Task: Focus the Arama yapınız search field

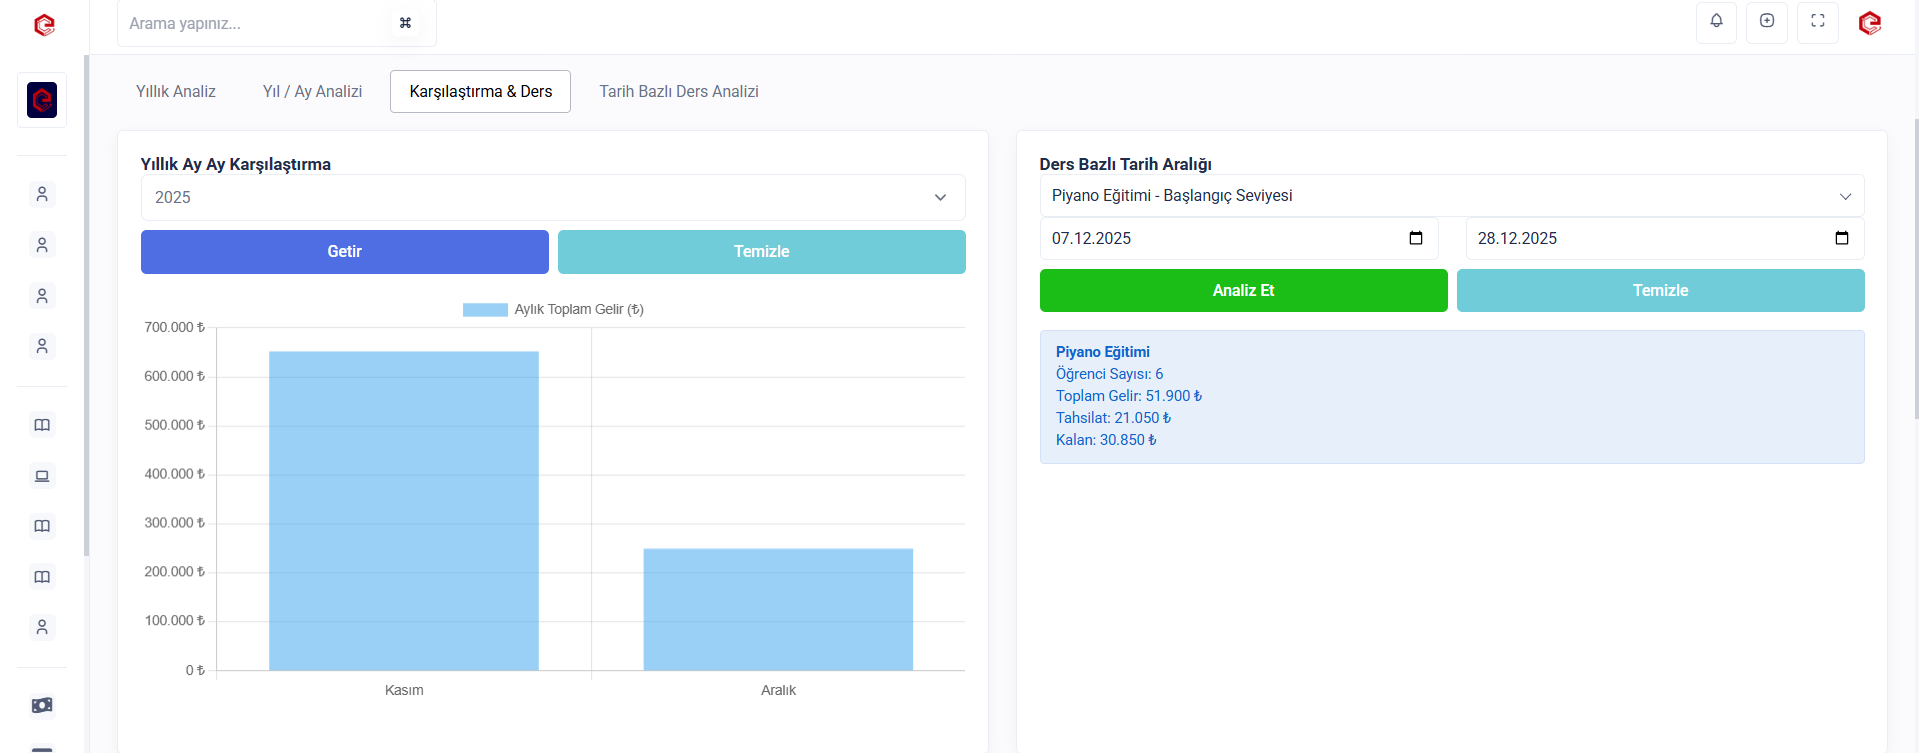Action: [x=255, y=24]
